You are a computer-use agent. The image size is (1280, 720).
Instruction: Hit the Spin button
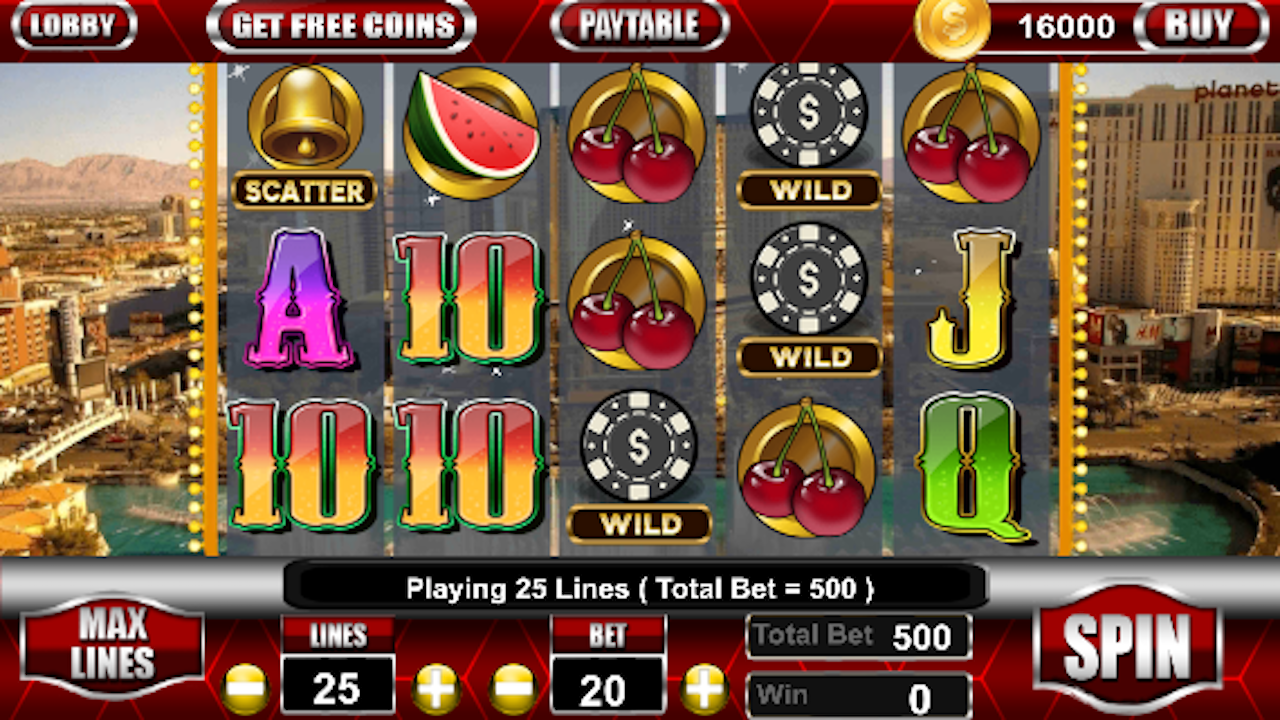tap(1127, 647)
